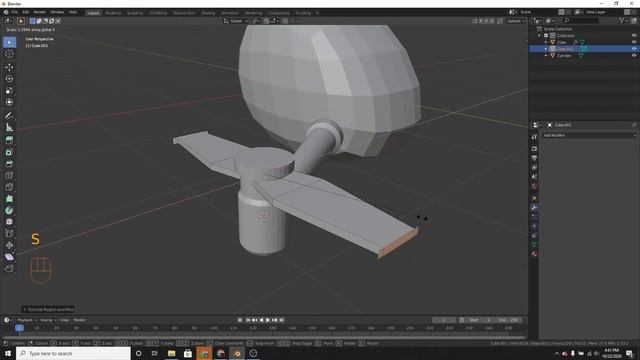Uncheck the Collection exclude checkbox

pyautogui.click(x=546, y=36)
